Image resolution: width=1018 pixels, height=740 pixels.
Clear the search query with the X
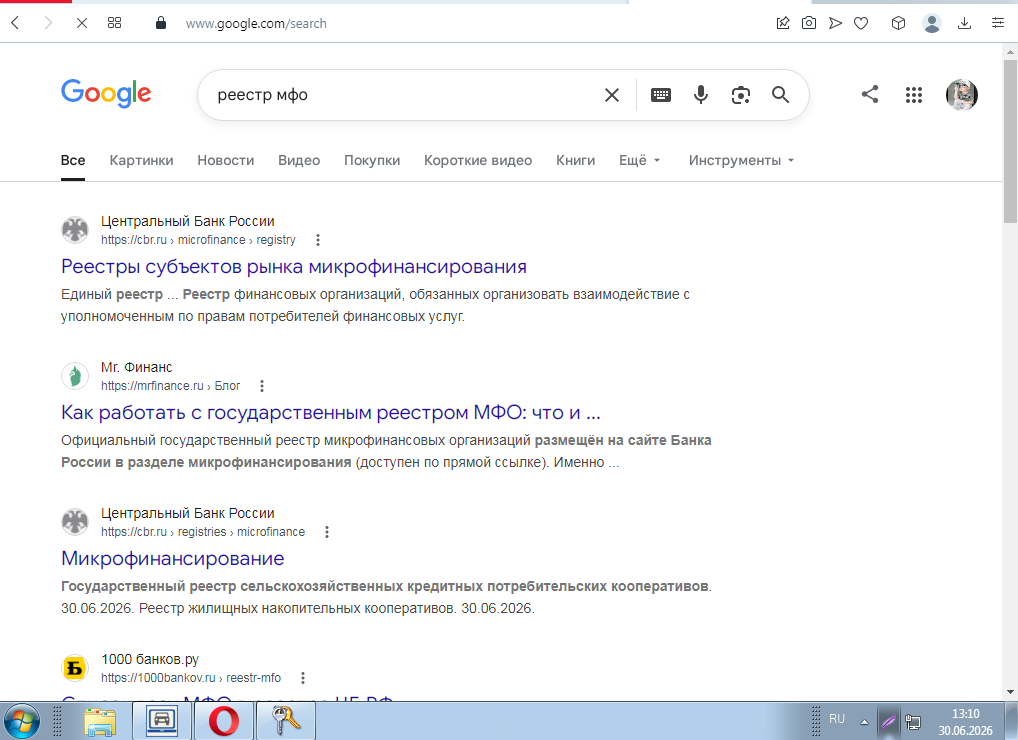(612, 95)
